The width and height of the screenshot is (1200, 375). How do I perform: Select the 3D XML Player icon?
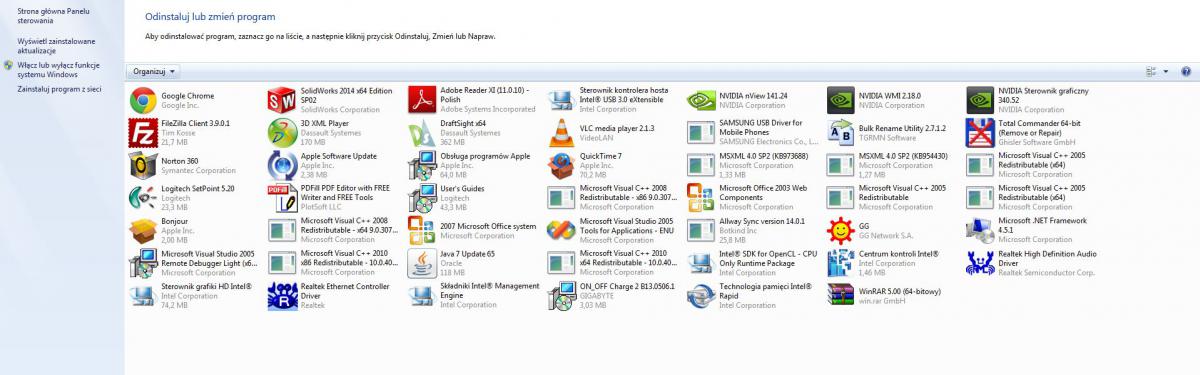(282, 132)
